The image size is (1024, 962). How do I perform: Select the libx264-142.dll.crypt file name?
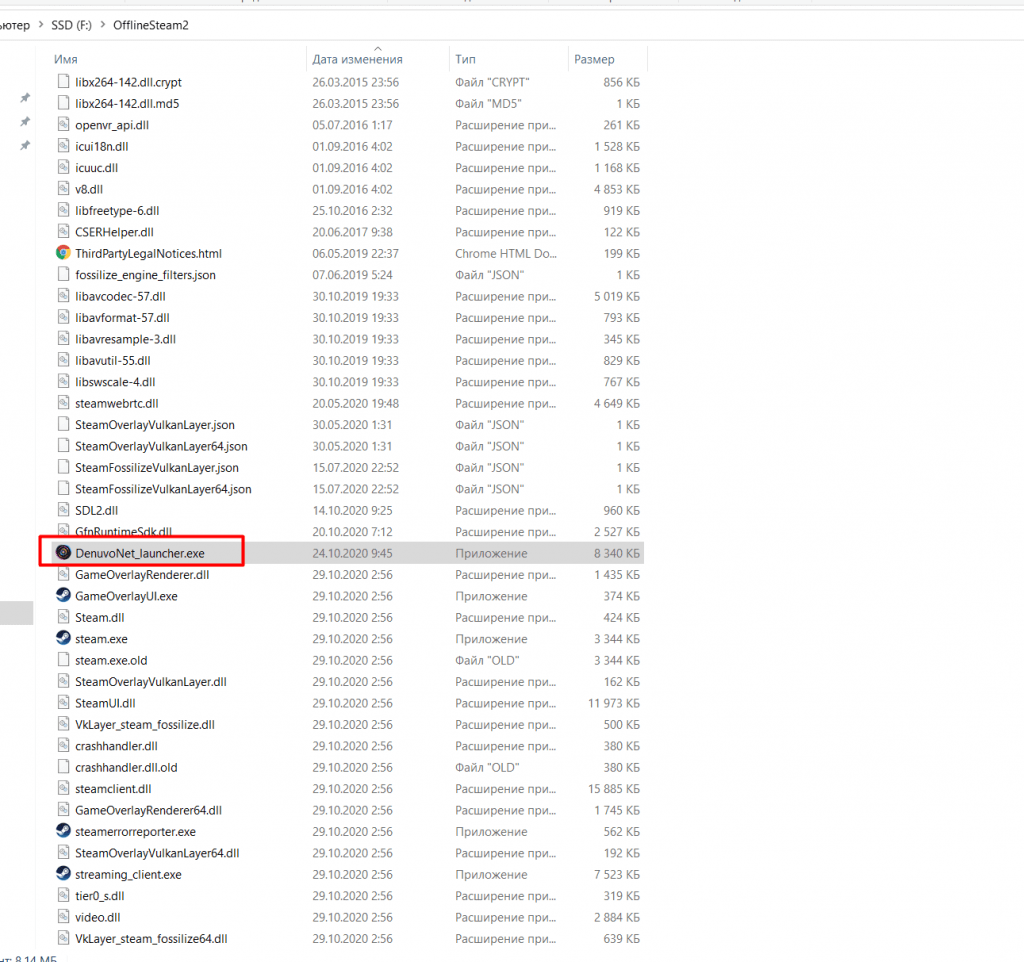128,82
